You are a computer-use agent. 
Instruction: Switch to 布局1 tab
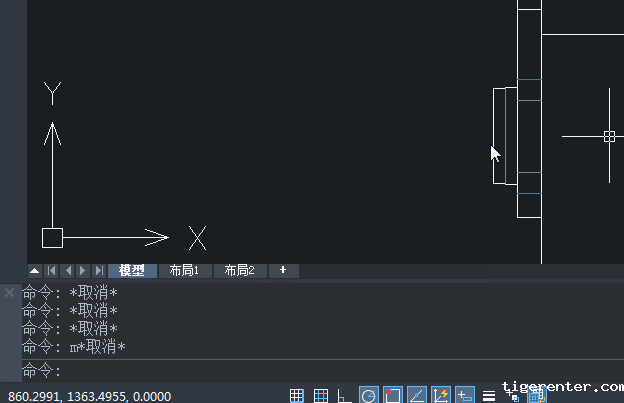pos(184,271)
